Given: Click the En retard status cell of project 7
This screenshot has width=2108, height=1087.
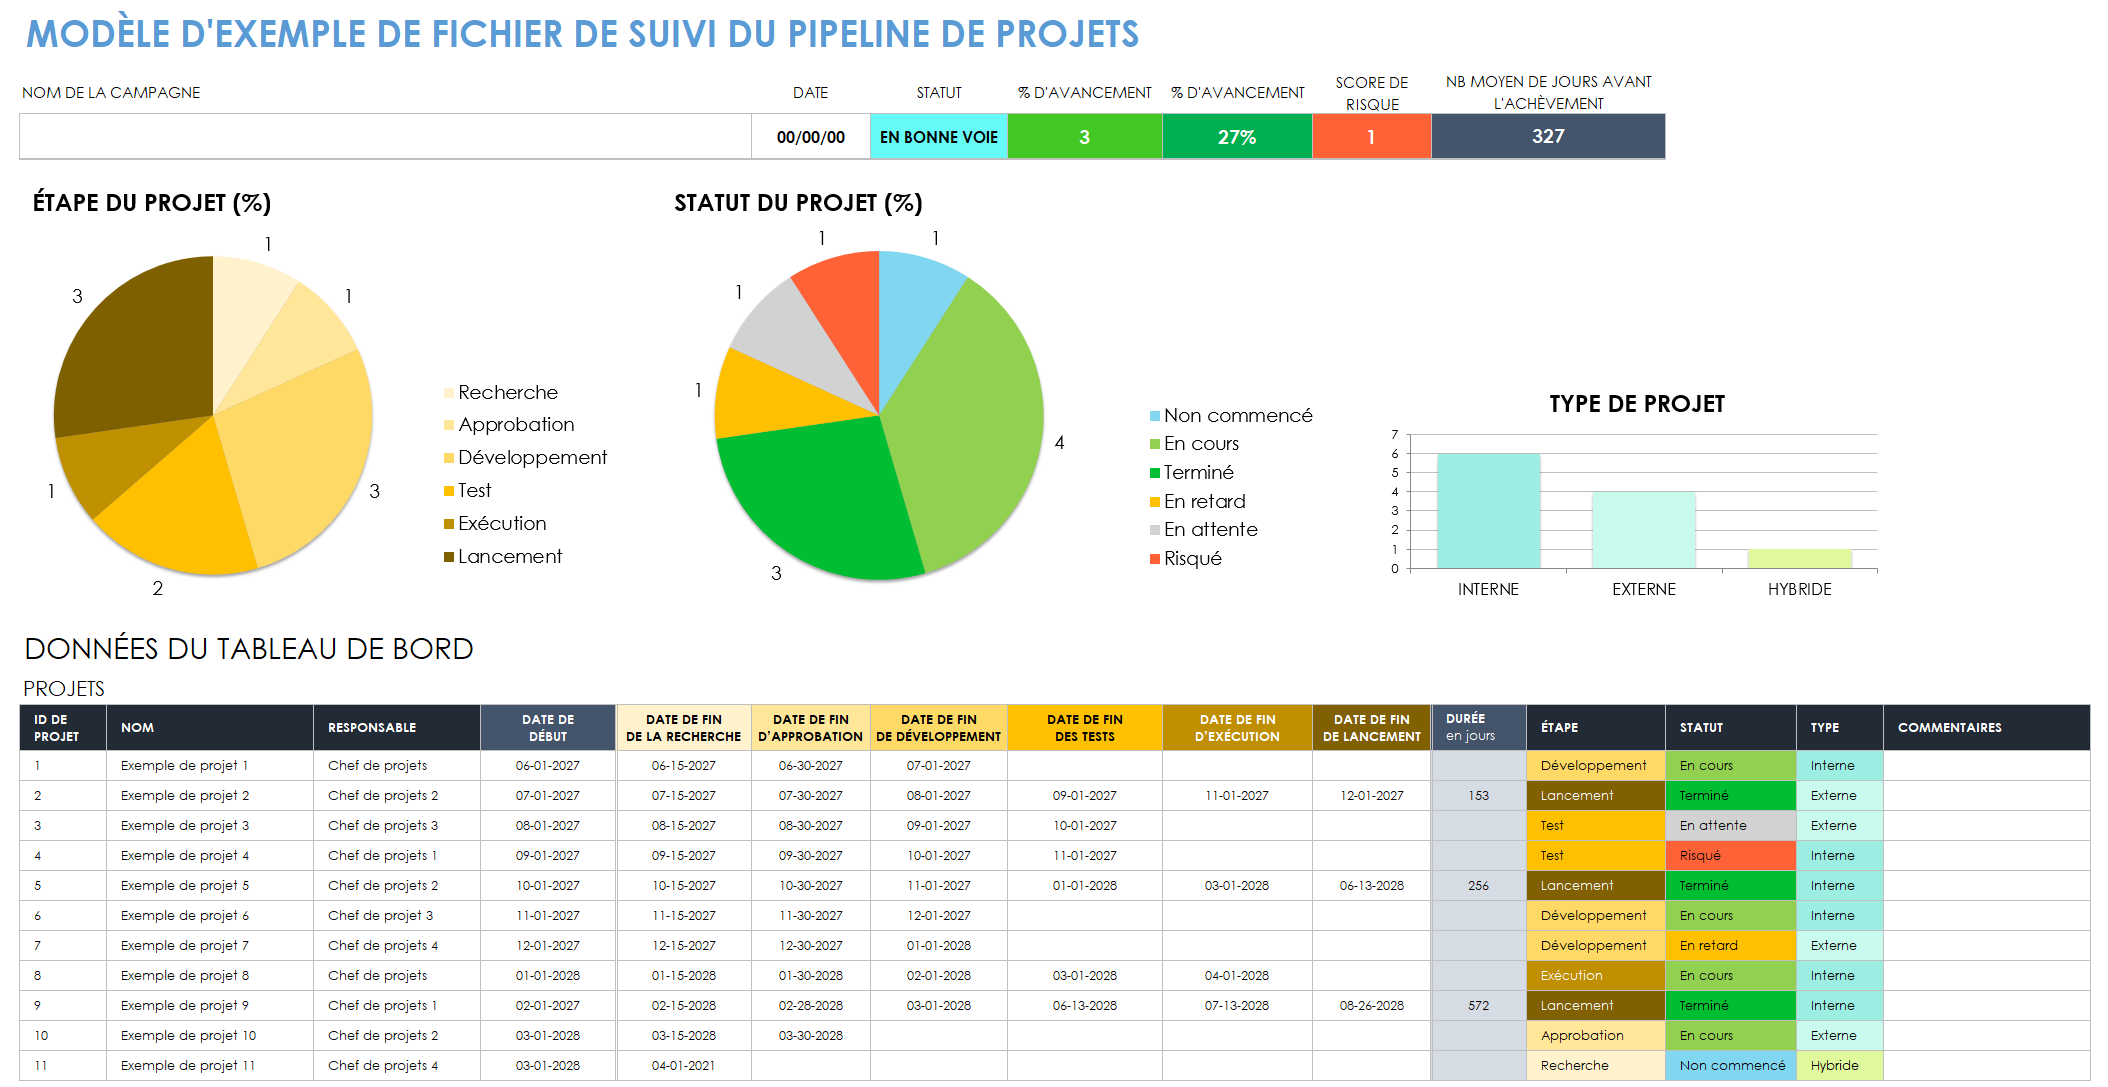Looking at the screenshot, I should click(x=1731, y=945).
